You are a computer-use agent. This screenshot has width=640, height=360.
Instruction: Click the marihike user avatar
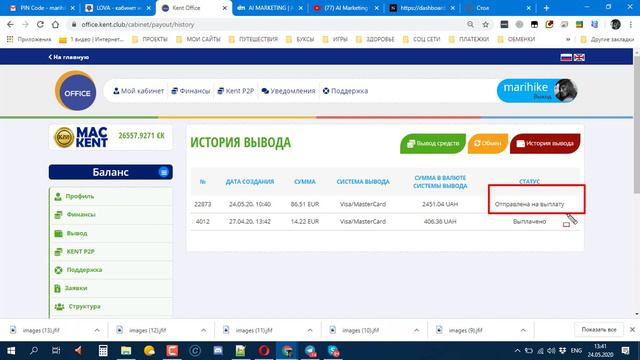pyautogui.click(x=565, y=90)
